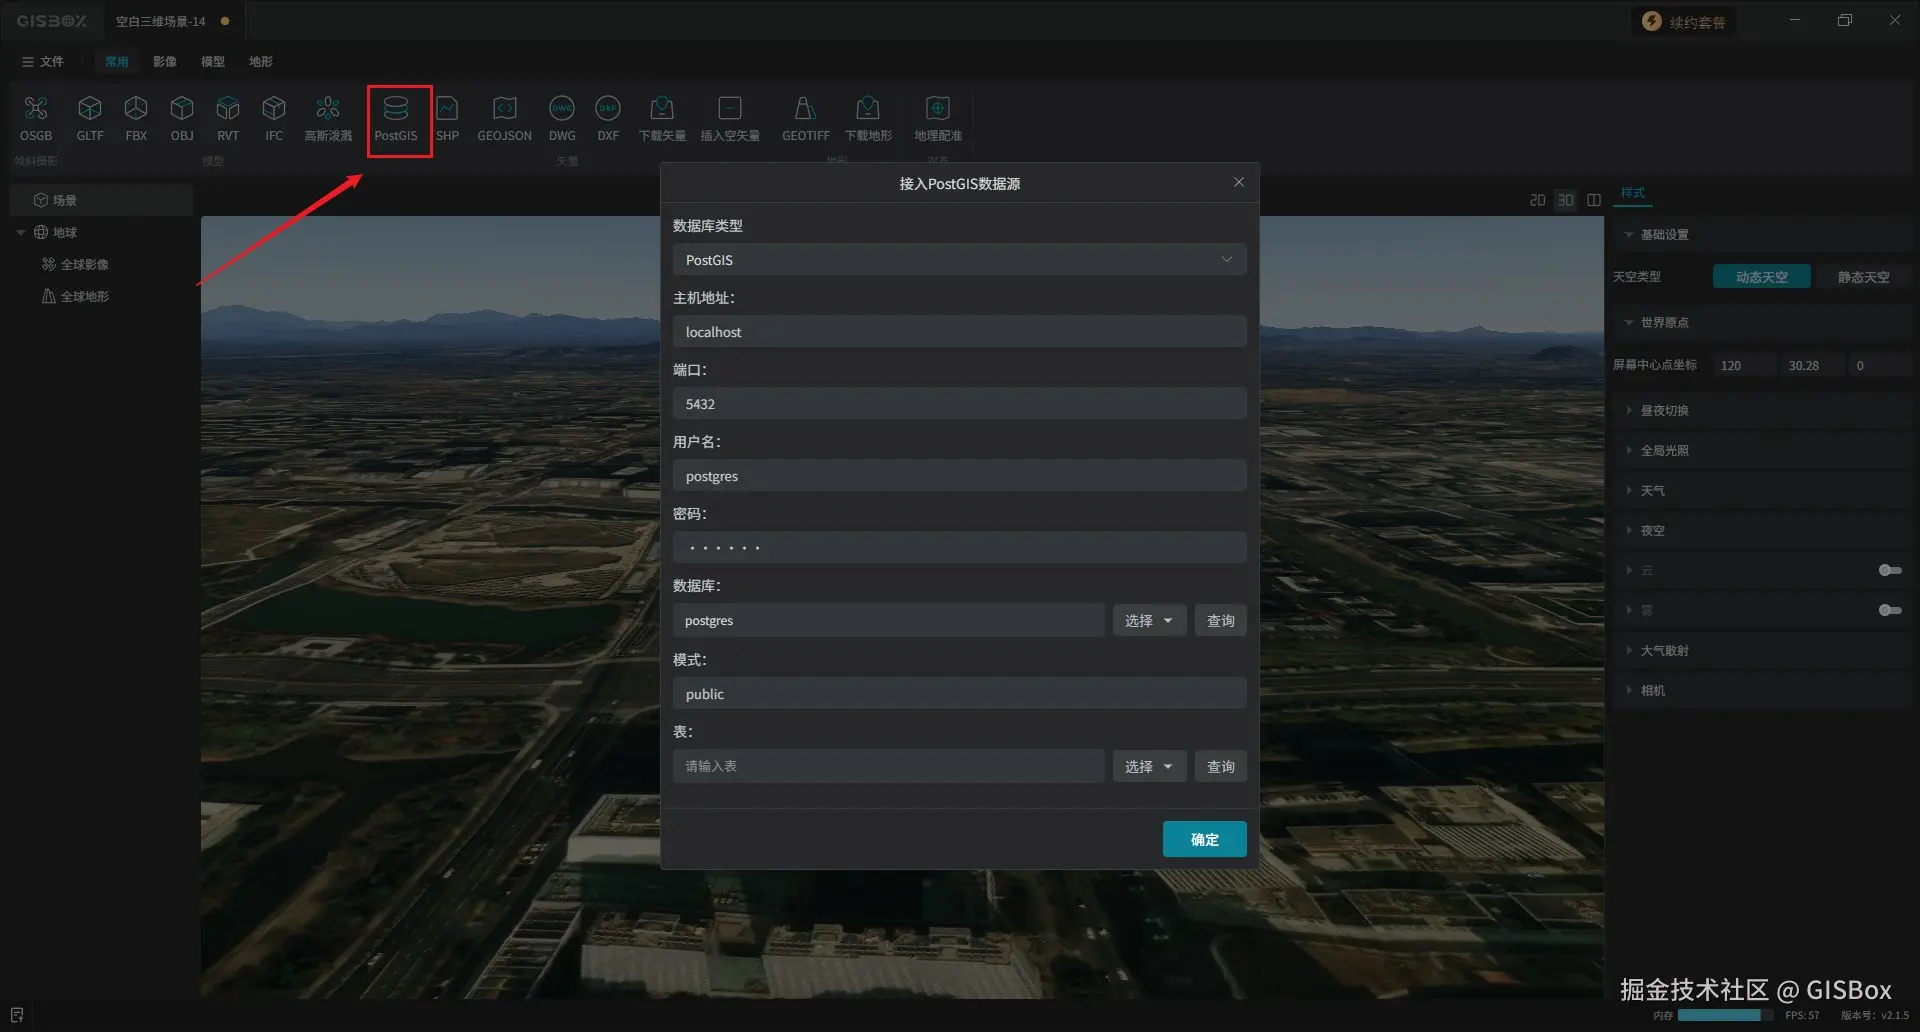Select the OSGB import tool
The height and width of the screenshot is (1032, 1920).
(36, 118)
